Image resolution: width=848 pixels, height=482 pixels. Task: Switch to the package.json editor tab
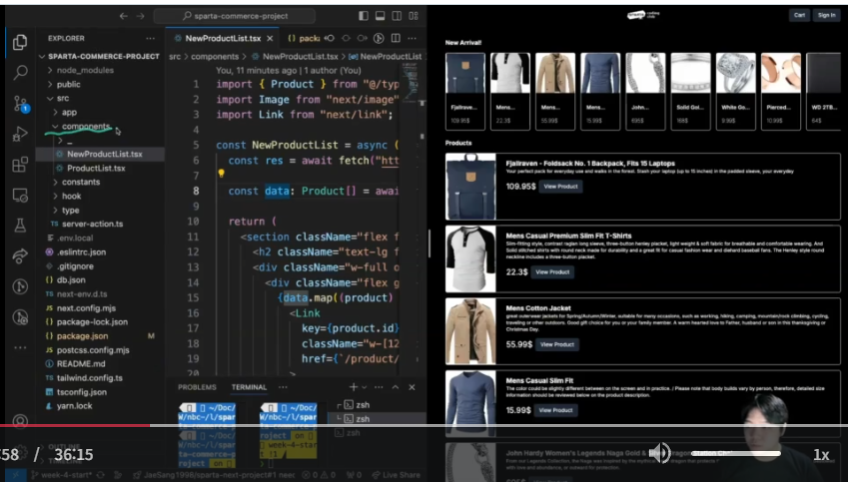(x=304, y=38)
